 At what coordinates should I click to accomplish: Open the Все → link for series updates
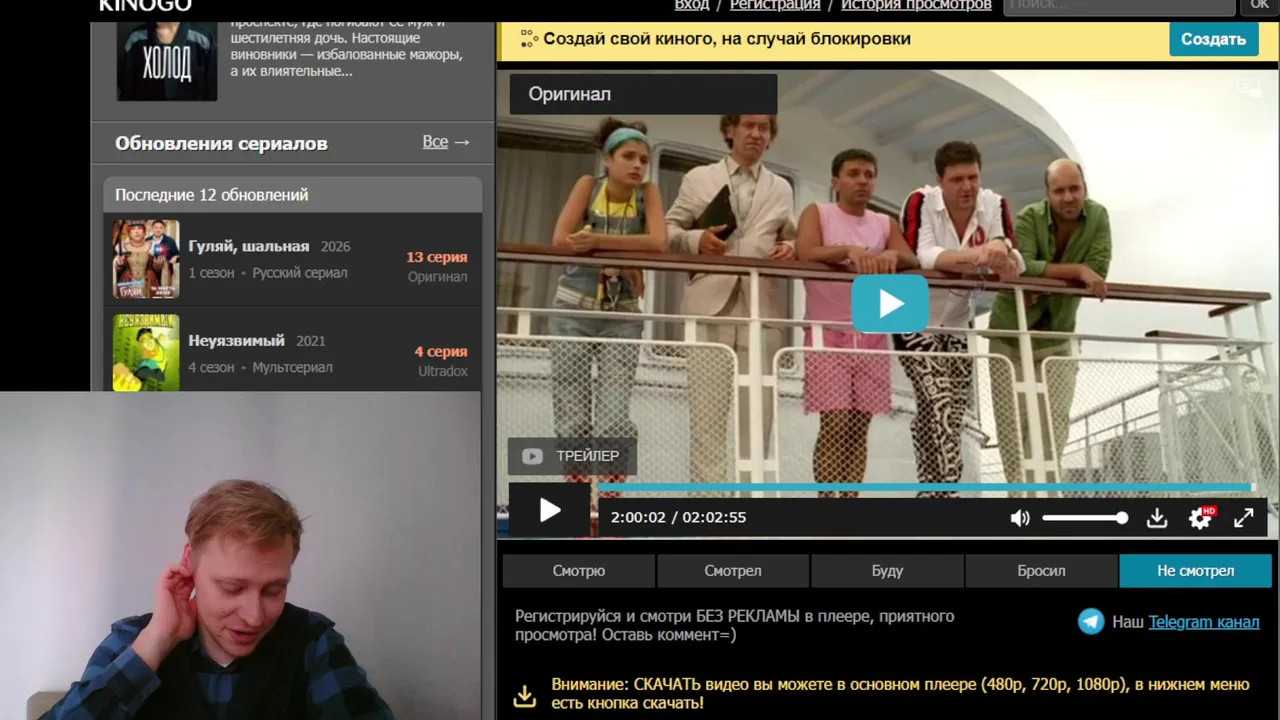point(446,142)
